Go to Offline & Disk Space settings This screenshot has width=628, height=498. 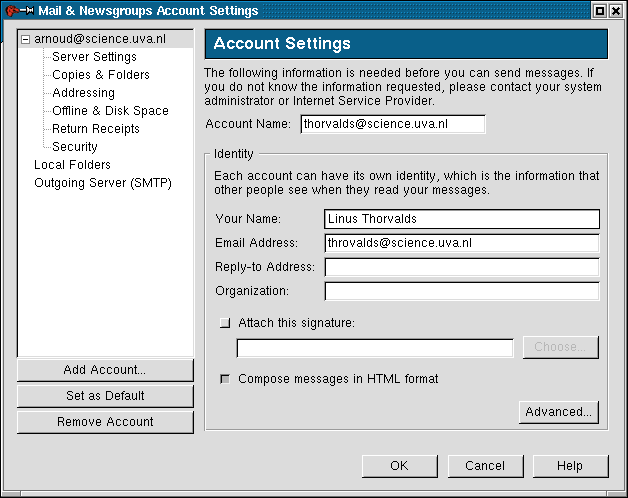[x=110, y=111]
